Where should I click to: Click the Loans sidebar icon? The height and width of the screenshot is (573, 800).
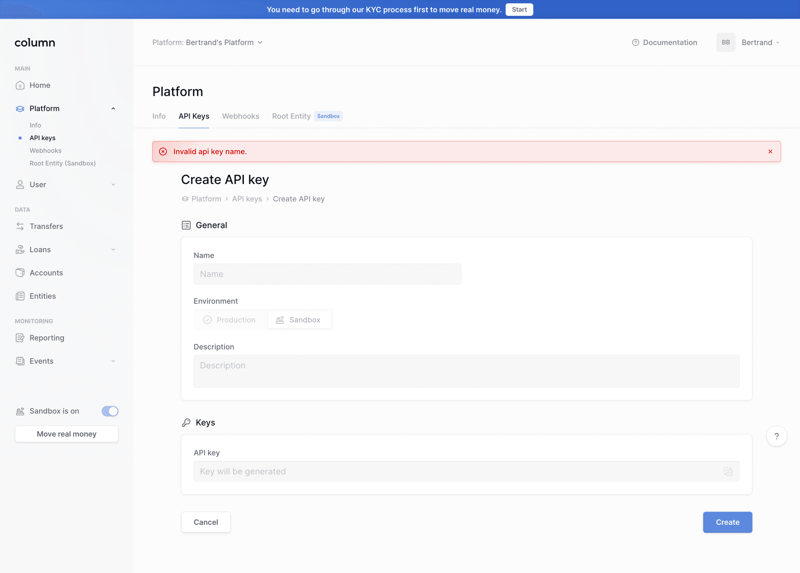coord(20,250)
